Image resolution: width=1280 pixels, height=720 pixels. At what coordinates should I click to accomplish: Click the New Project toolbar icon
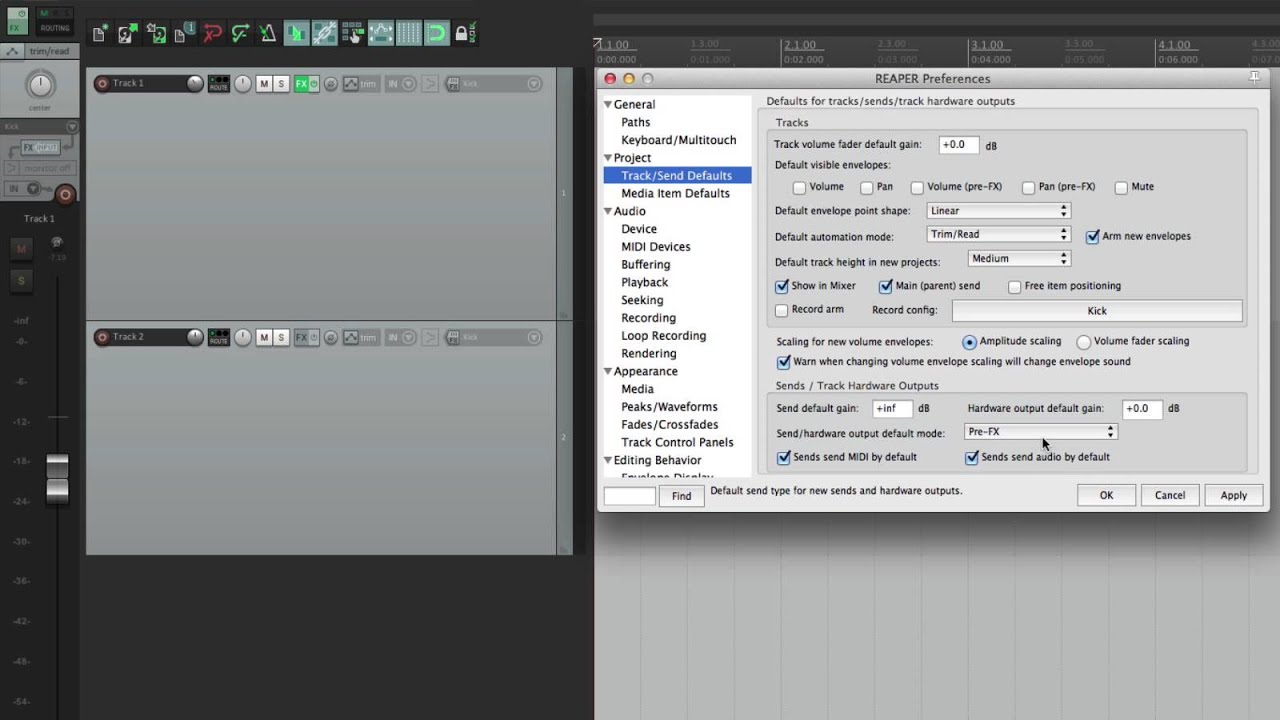click(99, 33)
